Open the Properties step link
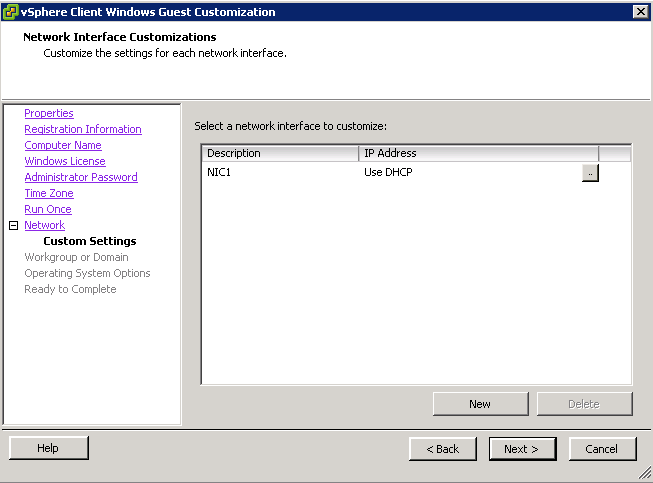This screenshot has width=653, height=483. pos(49,113)
